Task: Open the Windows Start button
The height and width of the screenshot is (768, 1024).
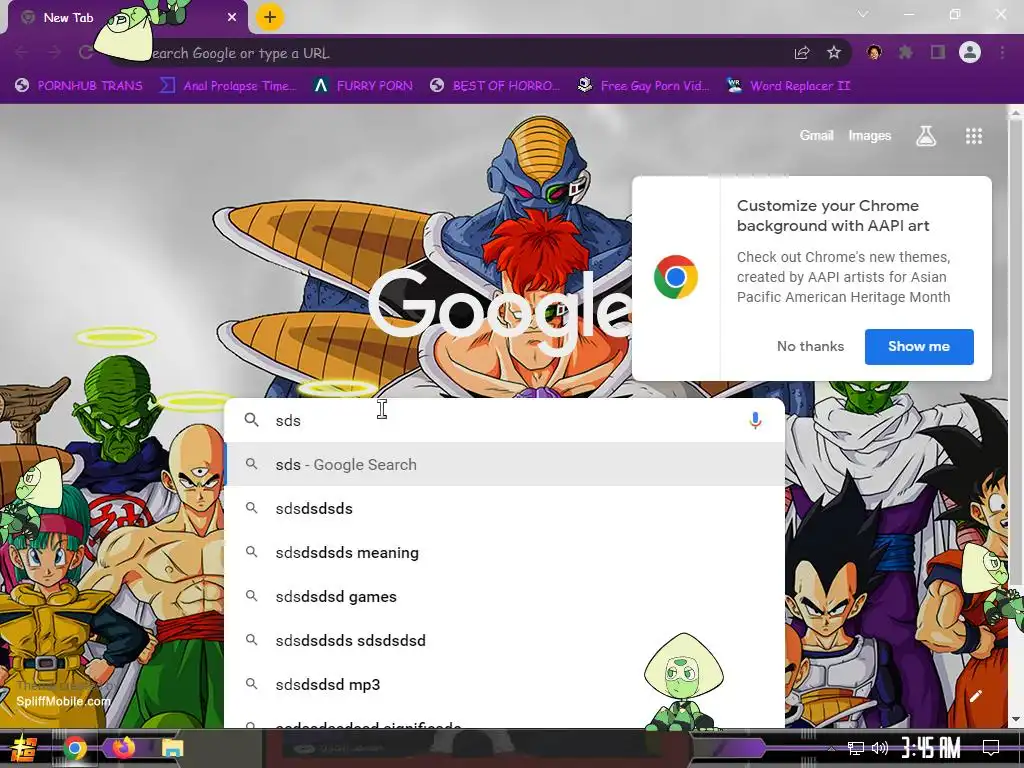Action: [22, 748]
